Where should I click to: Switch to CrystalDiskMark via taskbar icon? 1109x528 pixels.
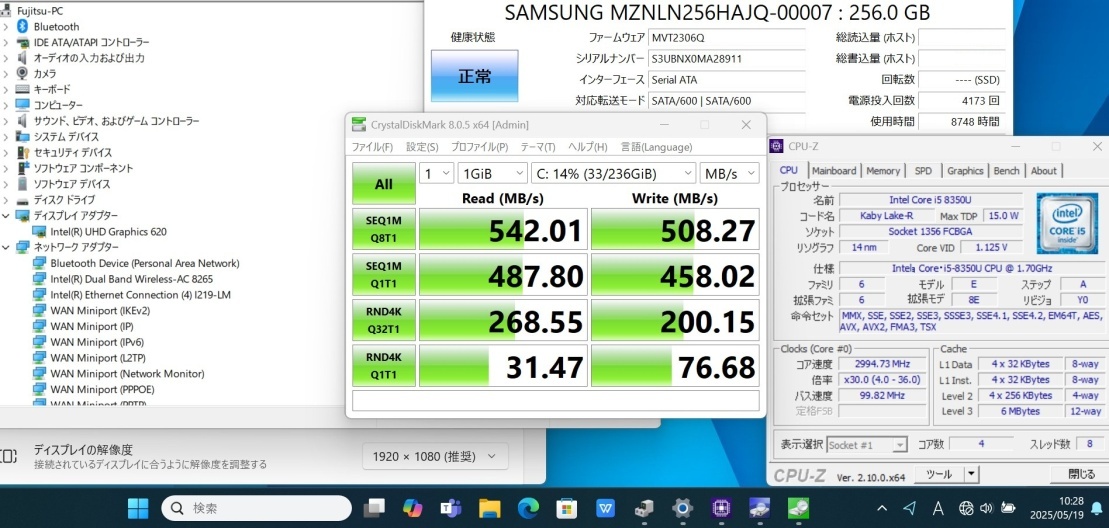798,508
